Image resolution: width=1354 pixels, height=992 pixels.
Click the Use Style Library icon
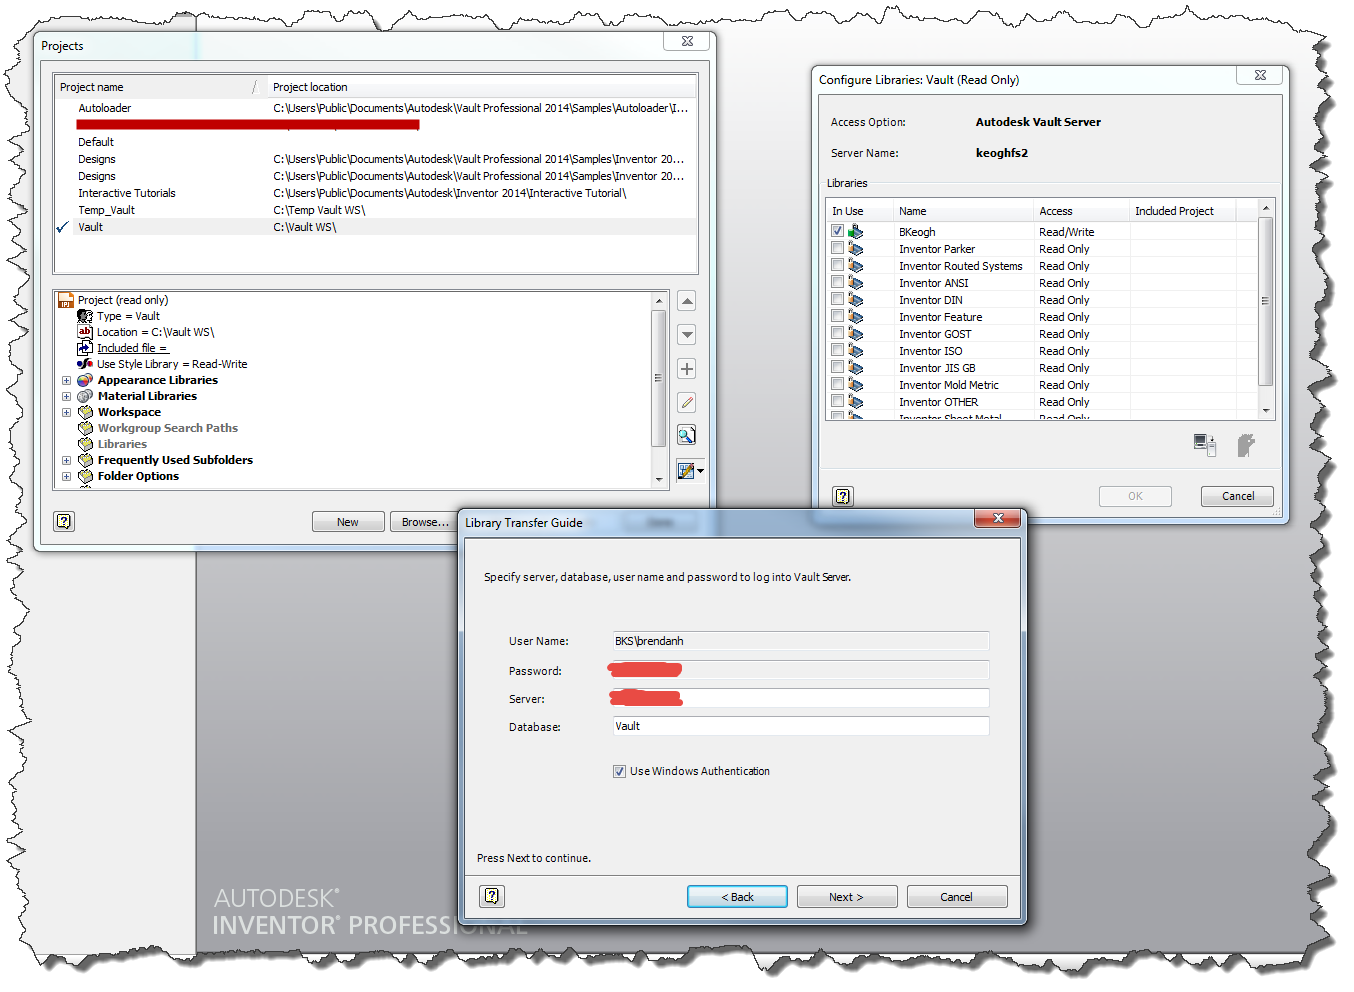(x=85, y=364)
